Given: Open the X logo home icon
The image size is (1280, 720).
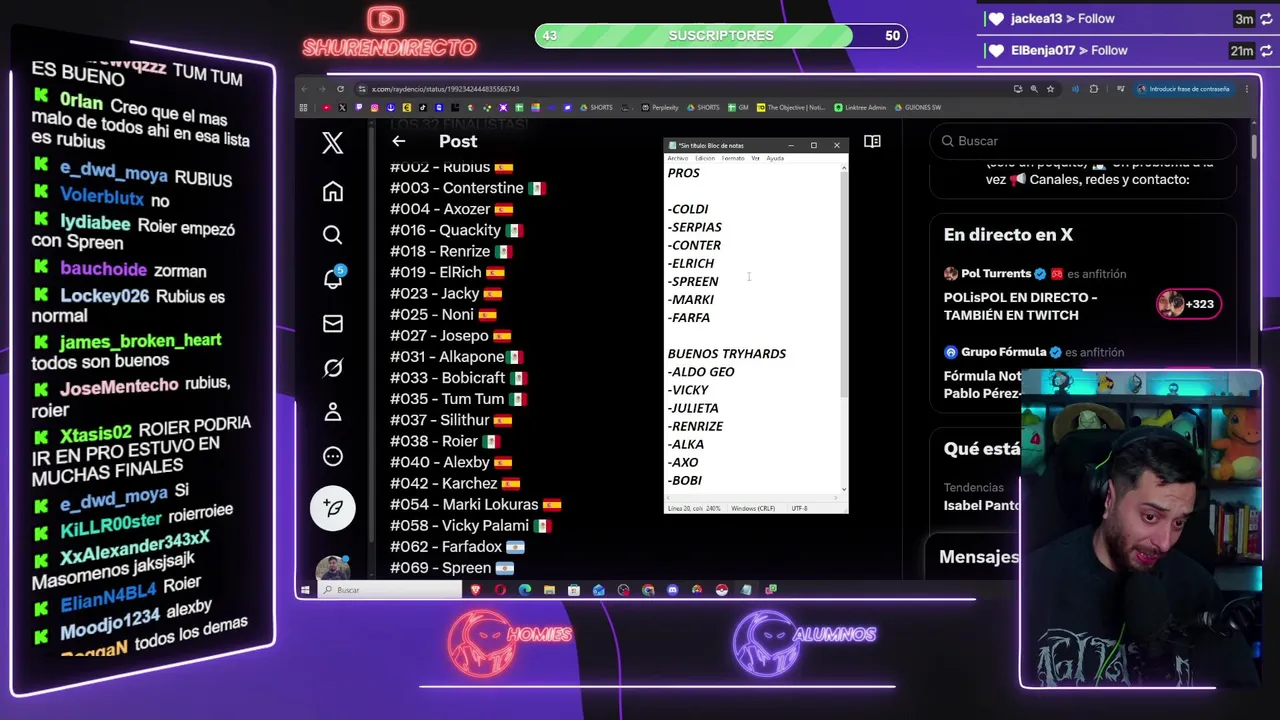Looking at the screenshot, I should pos(333,143).
